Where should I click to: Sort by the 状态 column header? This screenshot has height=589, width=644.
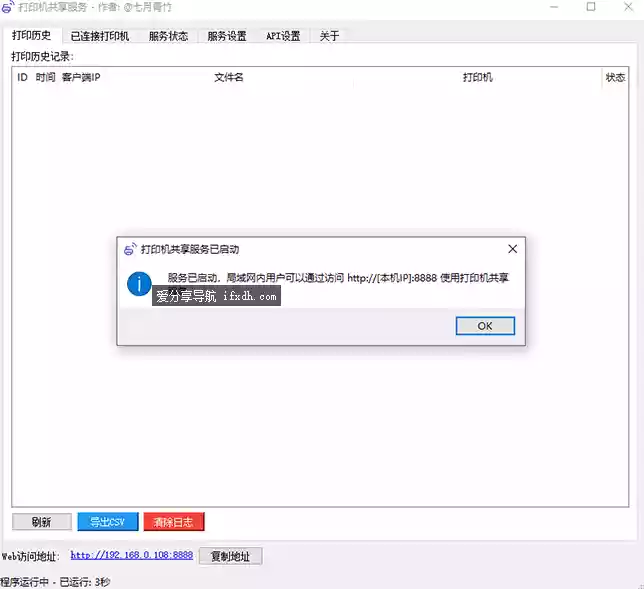pos(615,77)
